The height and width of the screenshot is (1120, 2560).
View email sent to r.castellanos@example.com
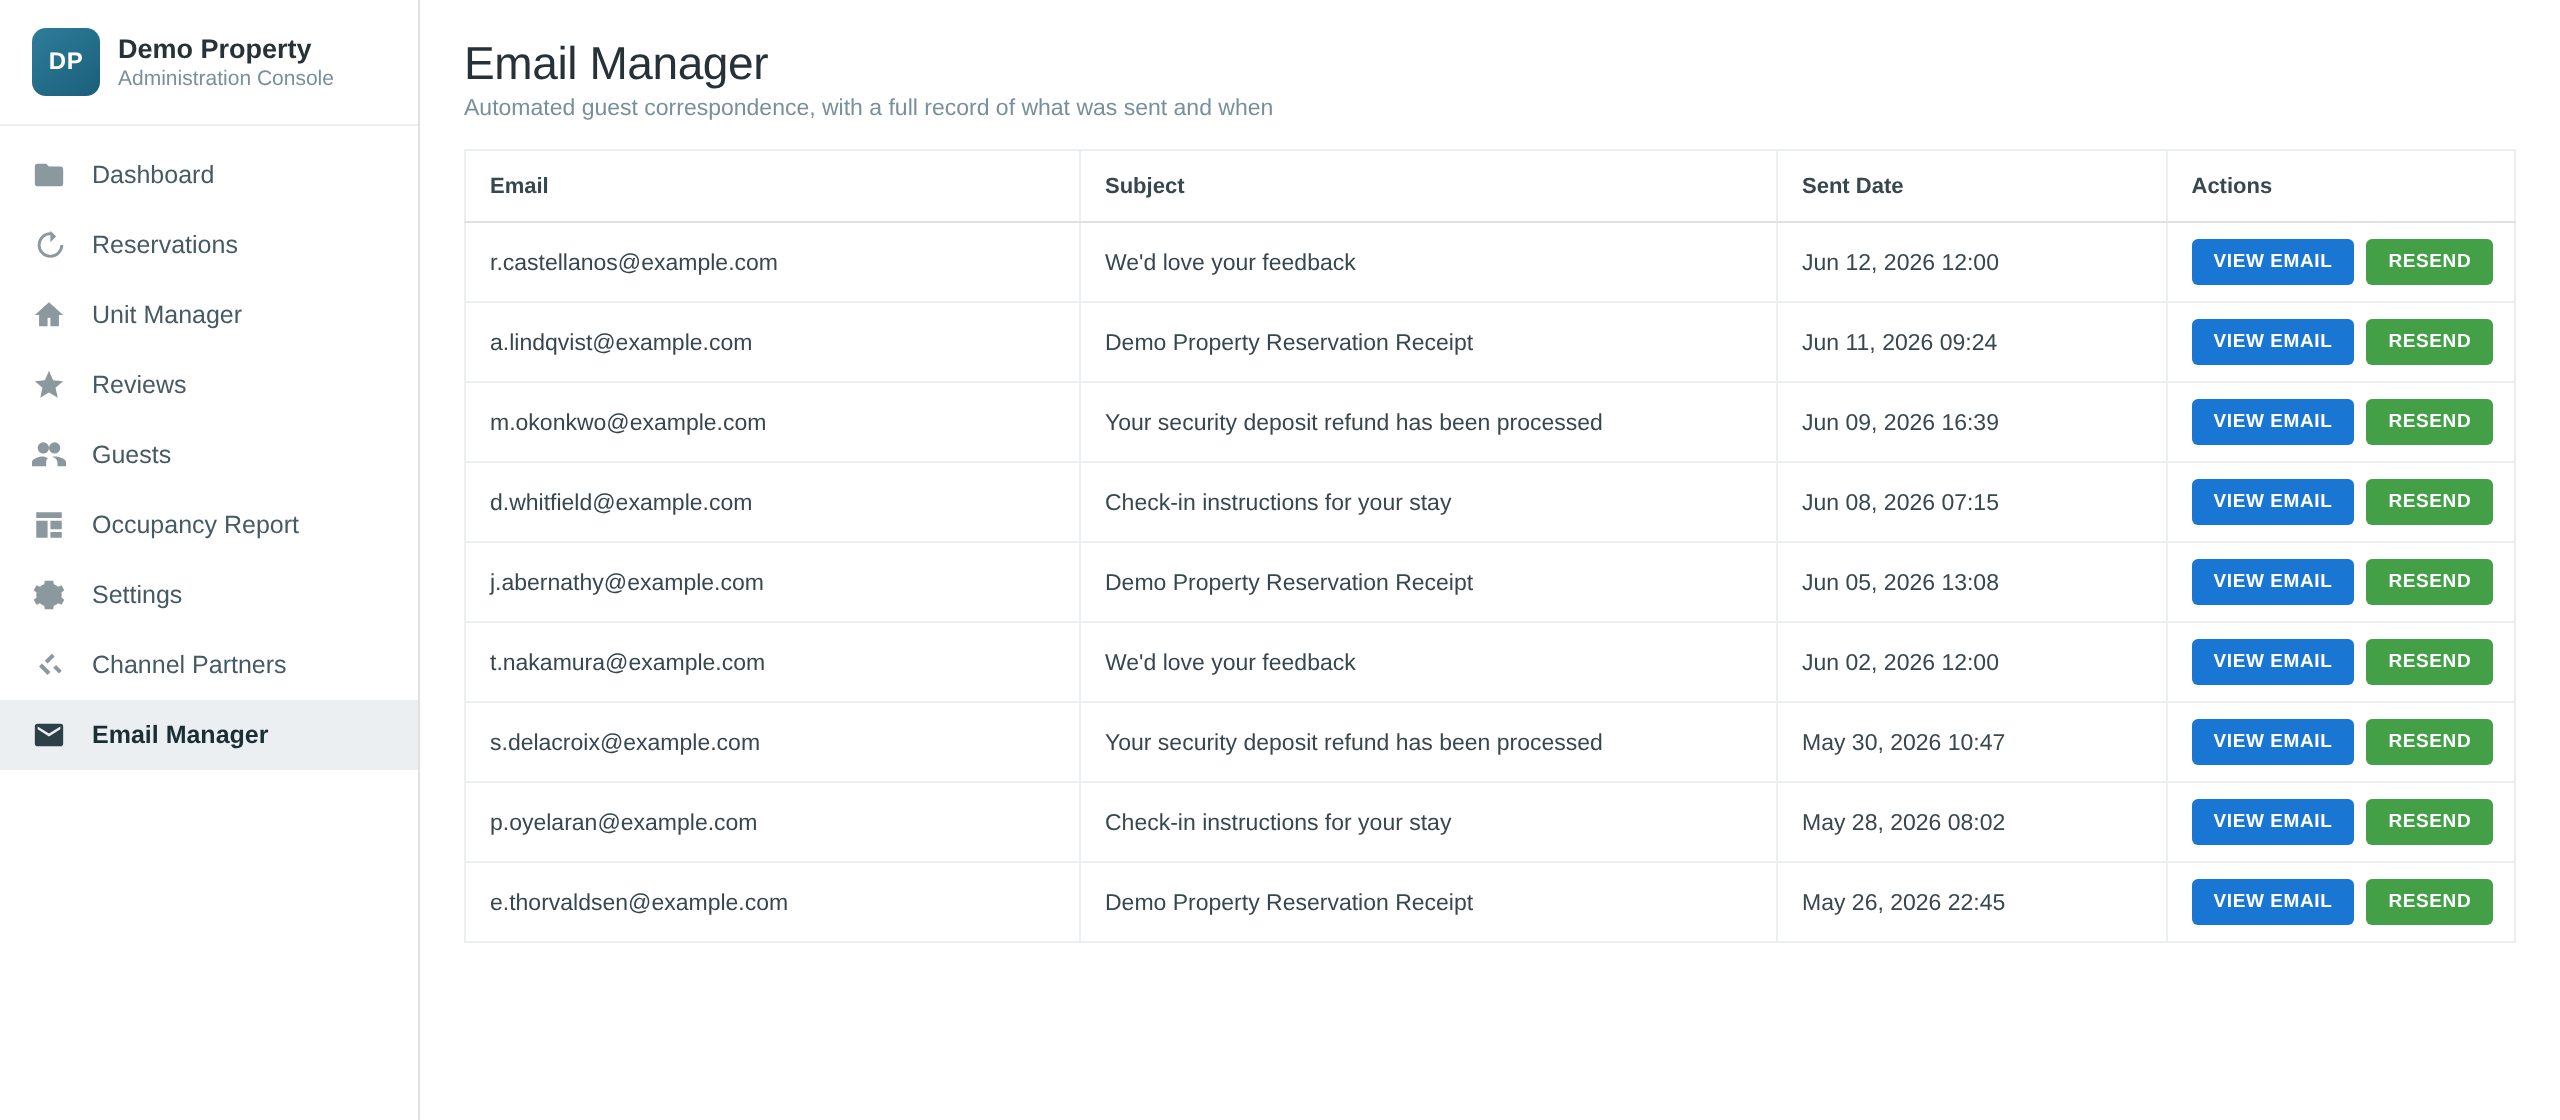2272,262
